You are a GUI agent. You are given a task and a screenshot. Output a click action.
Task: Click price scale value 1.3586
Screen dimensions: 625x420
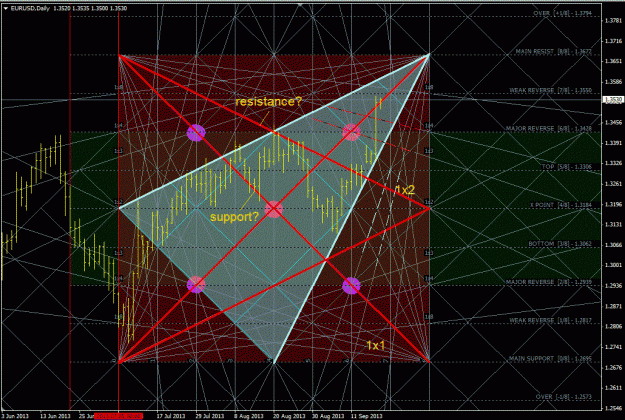613,82
